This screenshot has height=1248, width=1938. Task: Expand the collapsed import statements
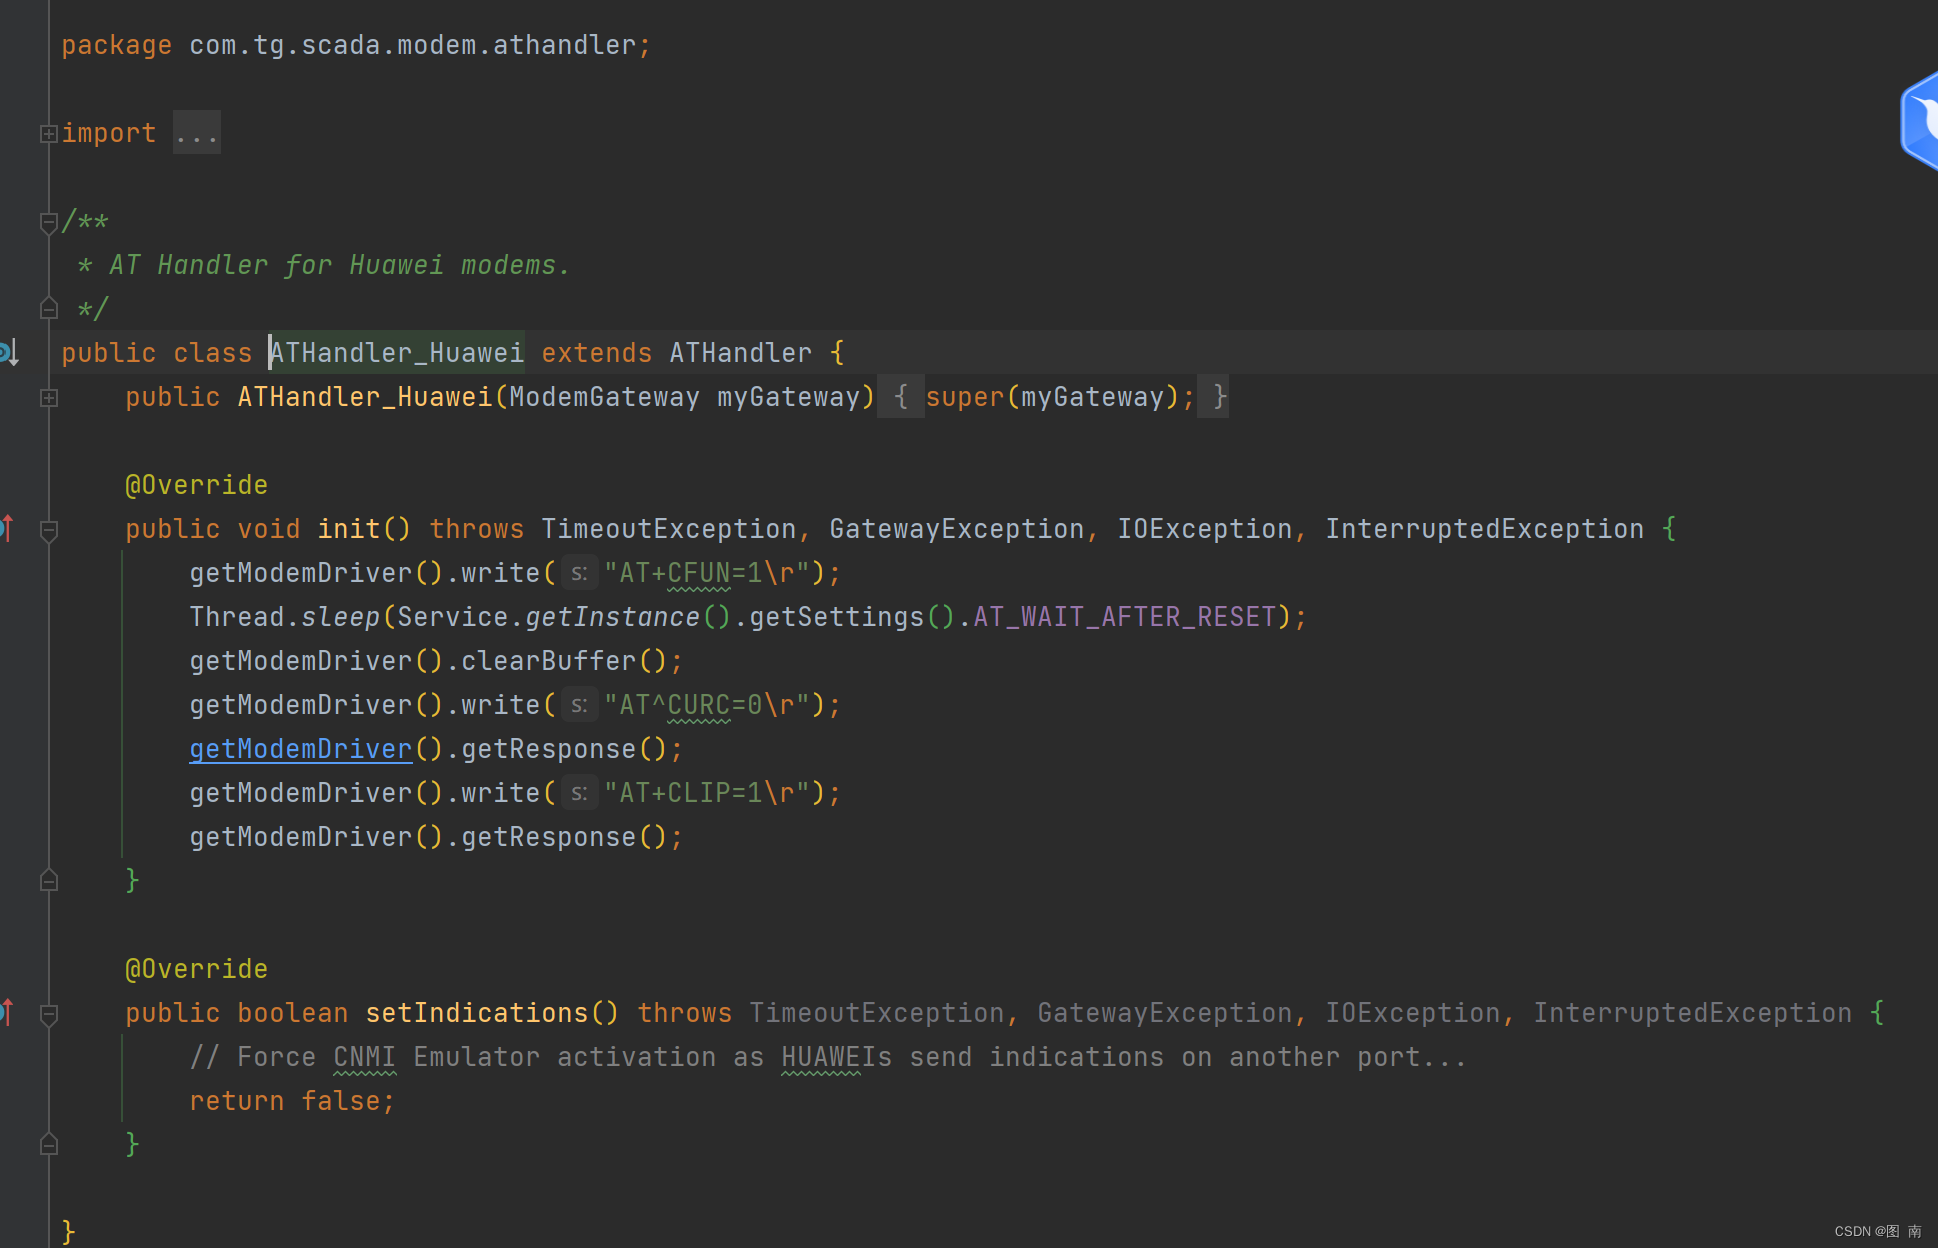point(48,133)
